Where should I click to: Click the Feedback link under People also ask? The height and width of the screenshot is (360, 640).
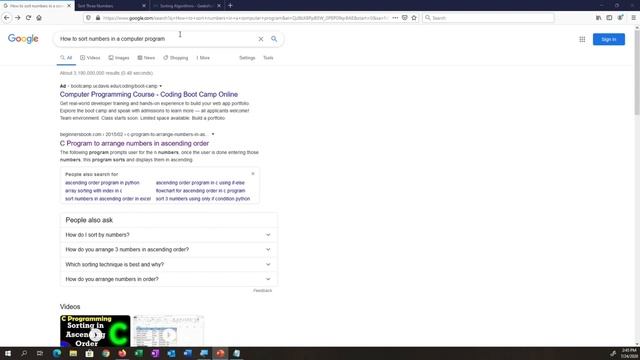pos(262,291)
